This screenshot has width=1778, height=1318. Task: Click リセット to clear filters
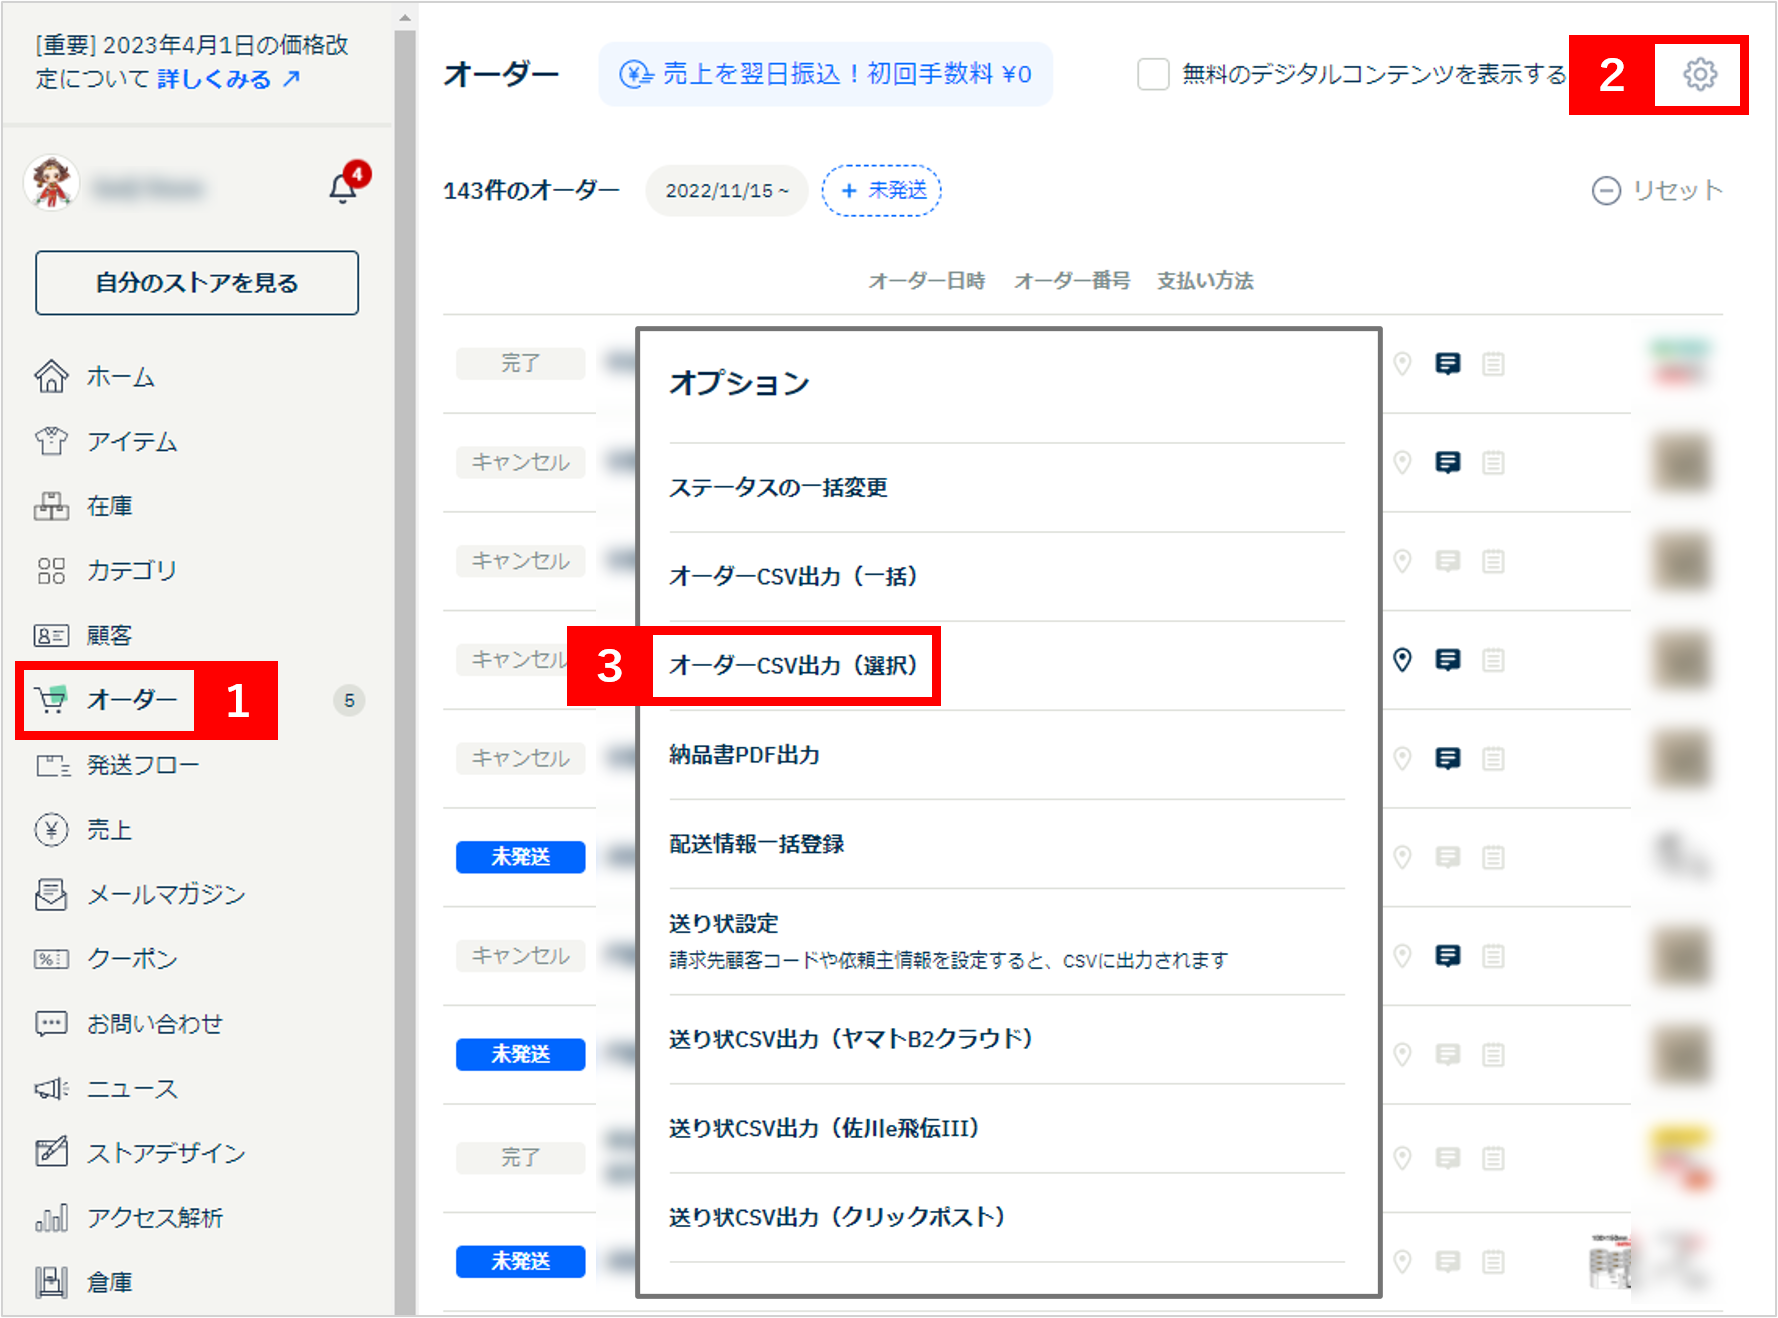point(1657,190)
